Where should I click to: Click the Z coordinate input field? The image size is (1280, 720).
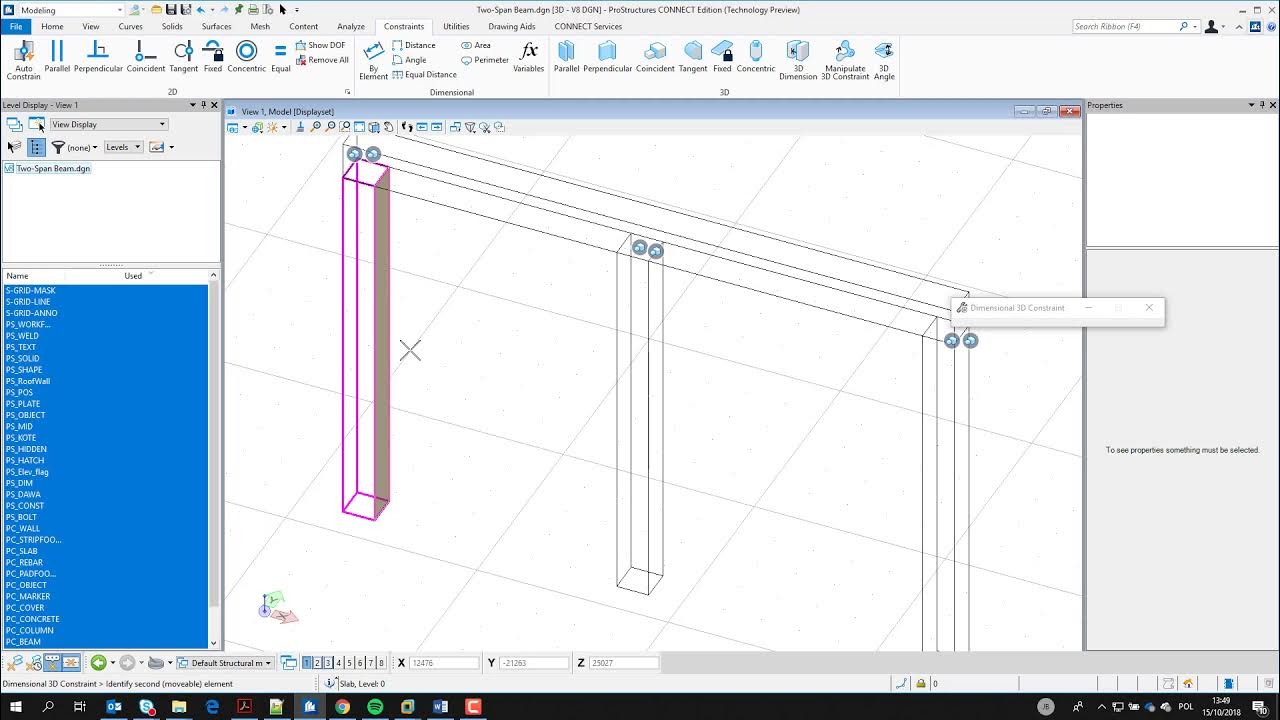coord(624,663)
